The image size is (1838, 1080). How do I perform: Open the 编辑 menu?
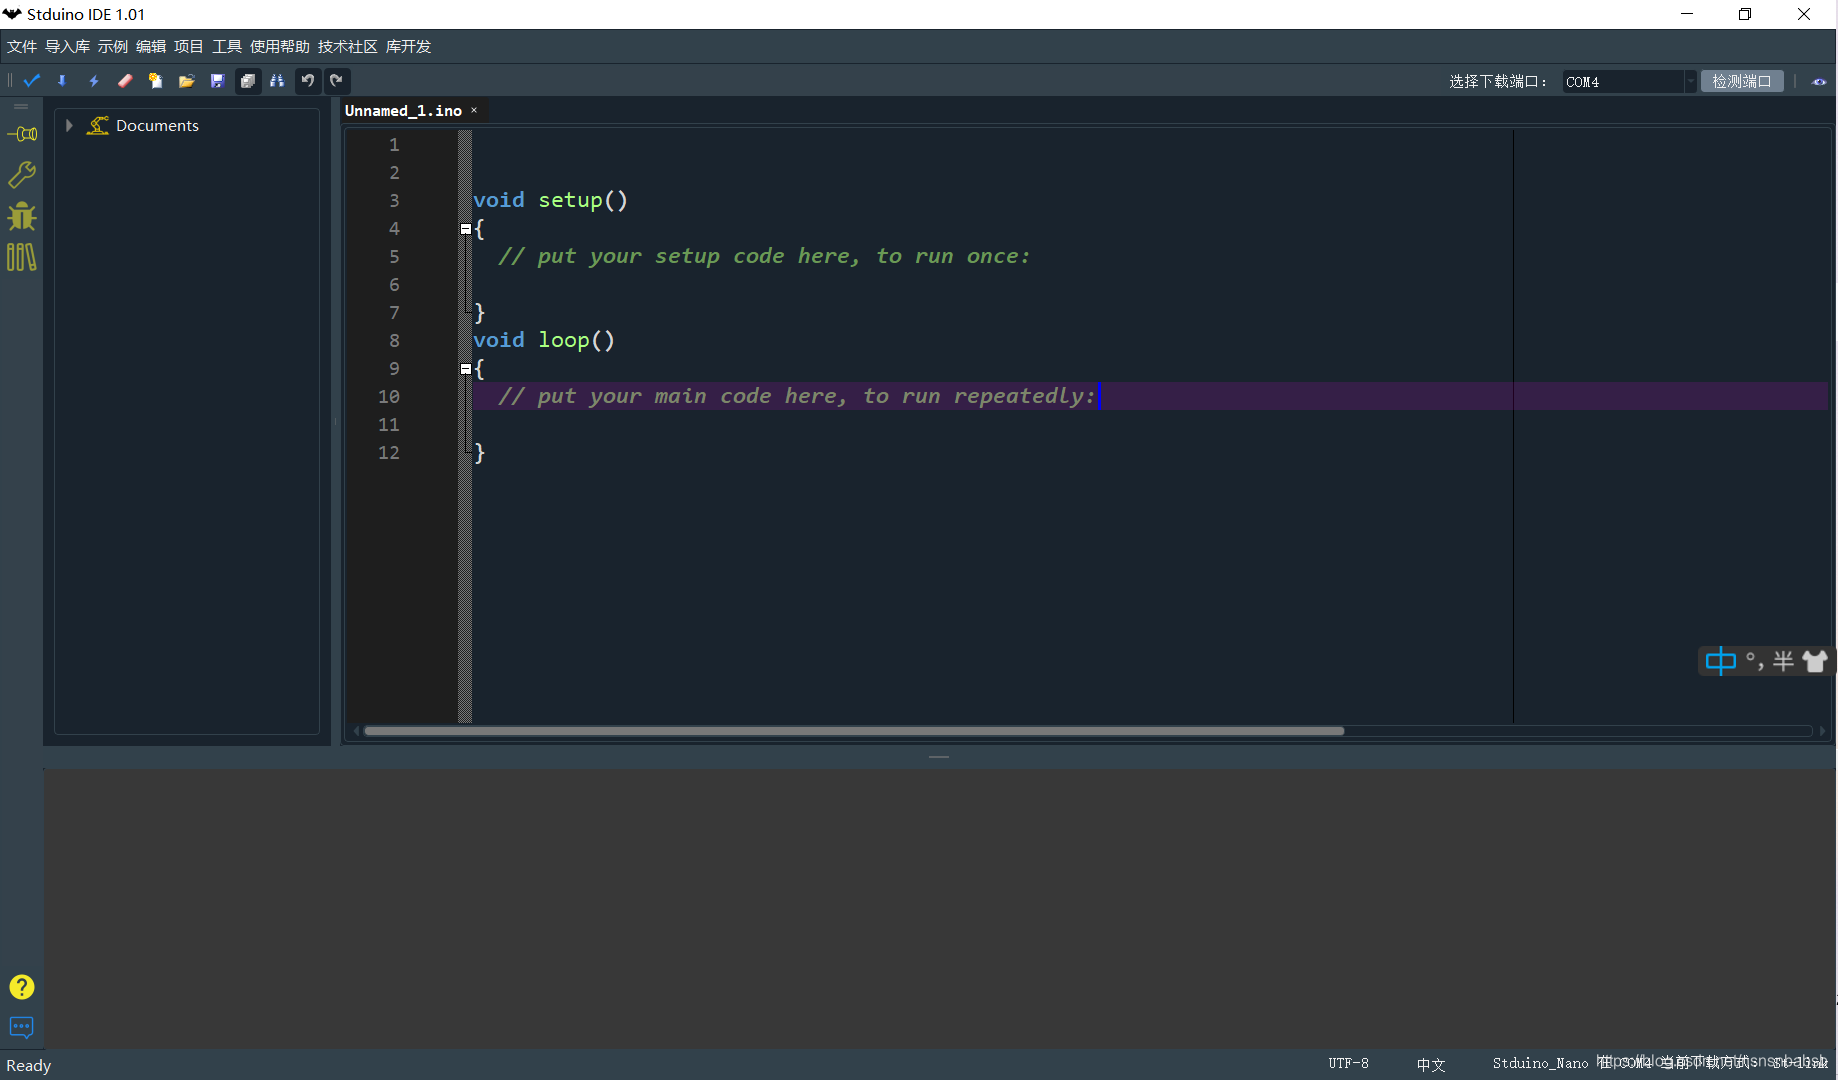coord(151,47)
